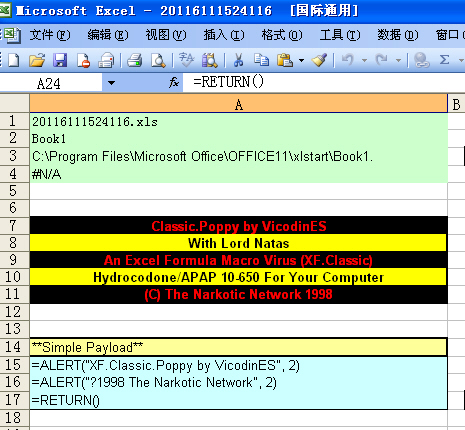Click the New workbook icon
465x430 pixels.
(x=13, y=60)
